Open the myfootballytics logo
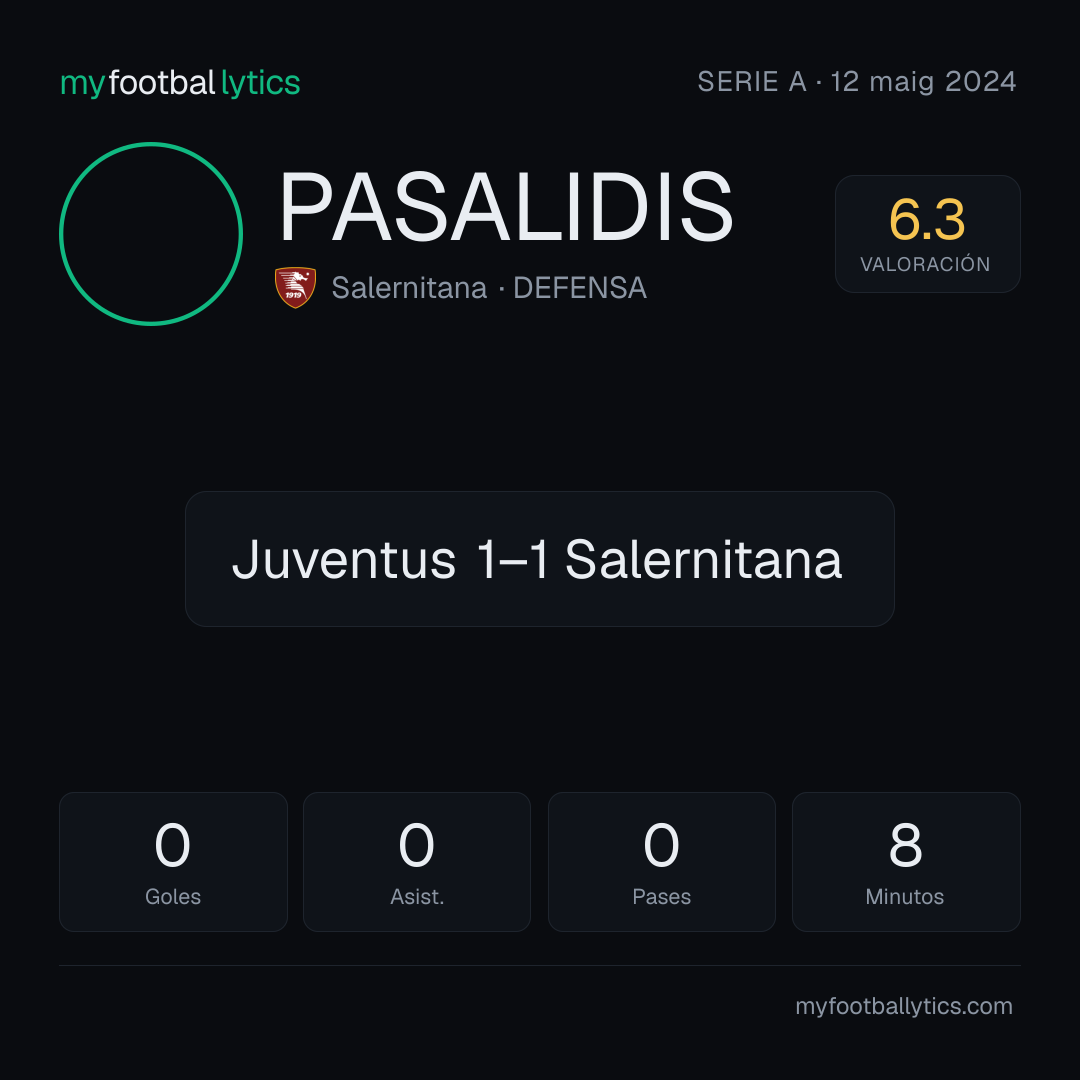The height and width of the screenshot is (1080, 1080). (180, 83)
